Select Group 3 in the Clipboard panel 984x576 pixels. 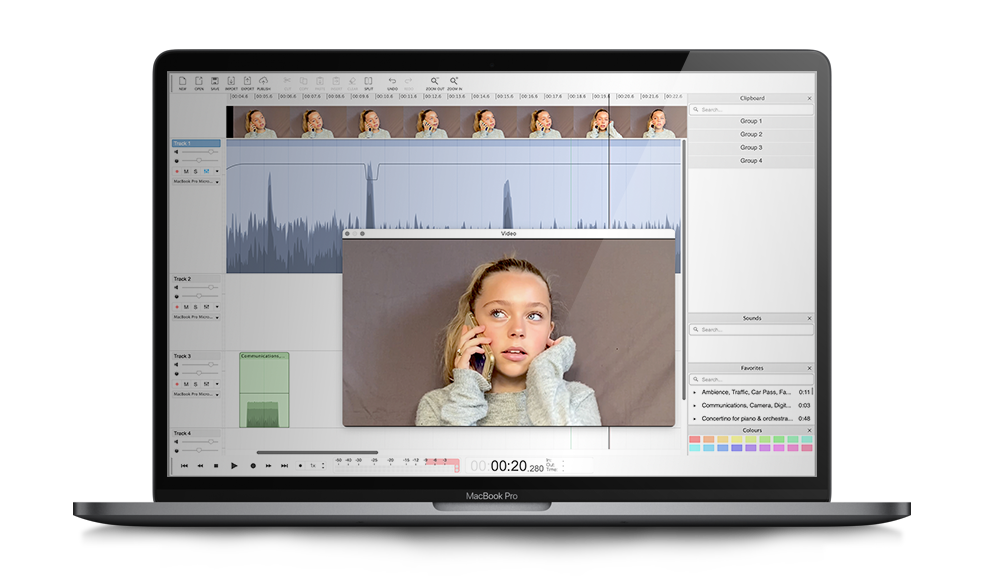751,147
